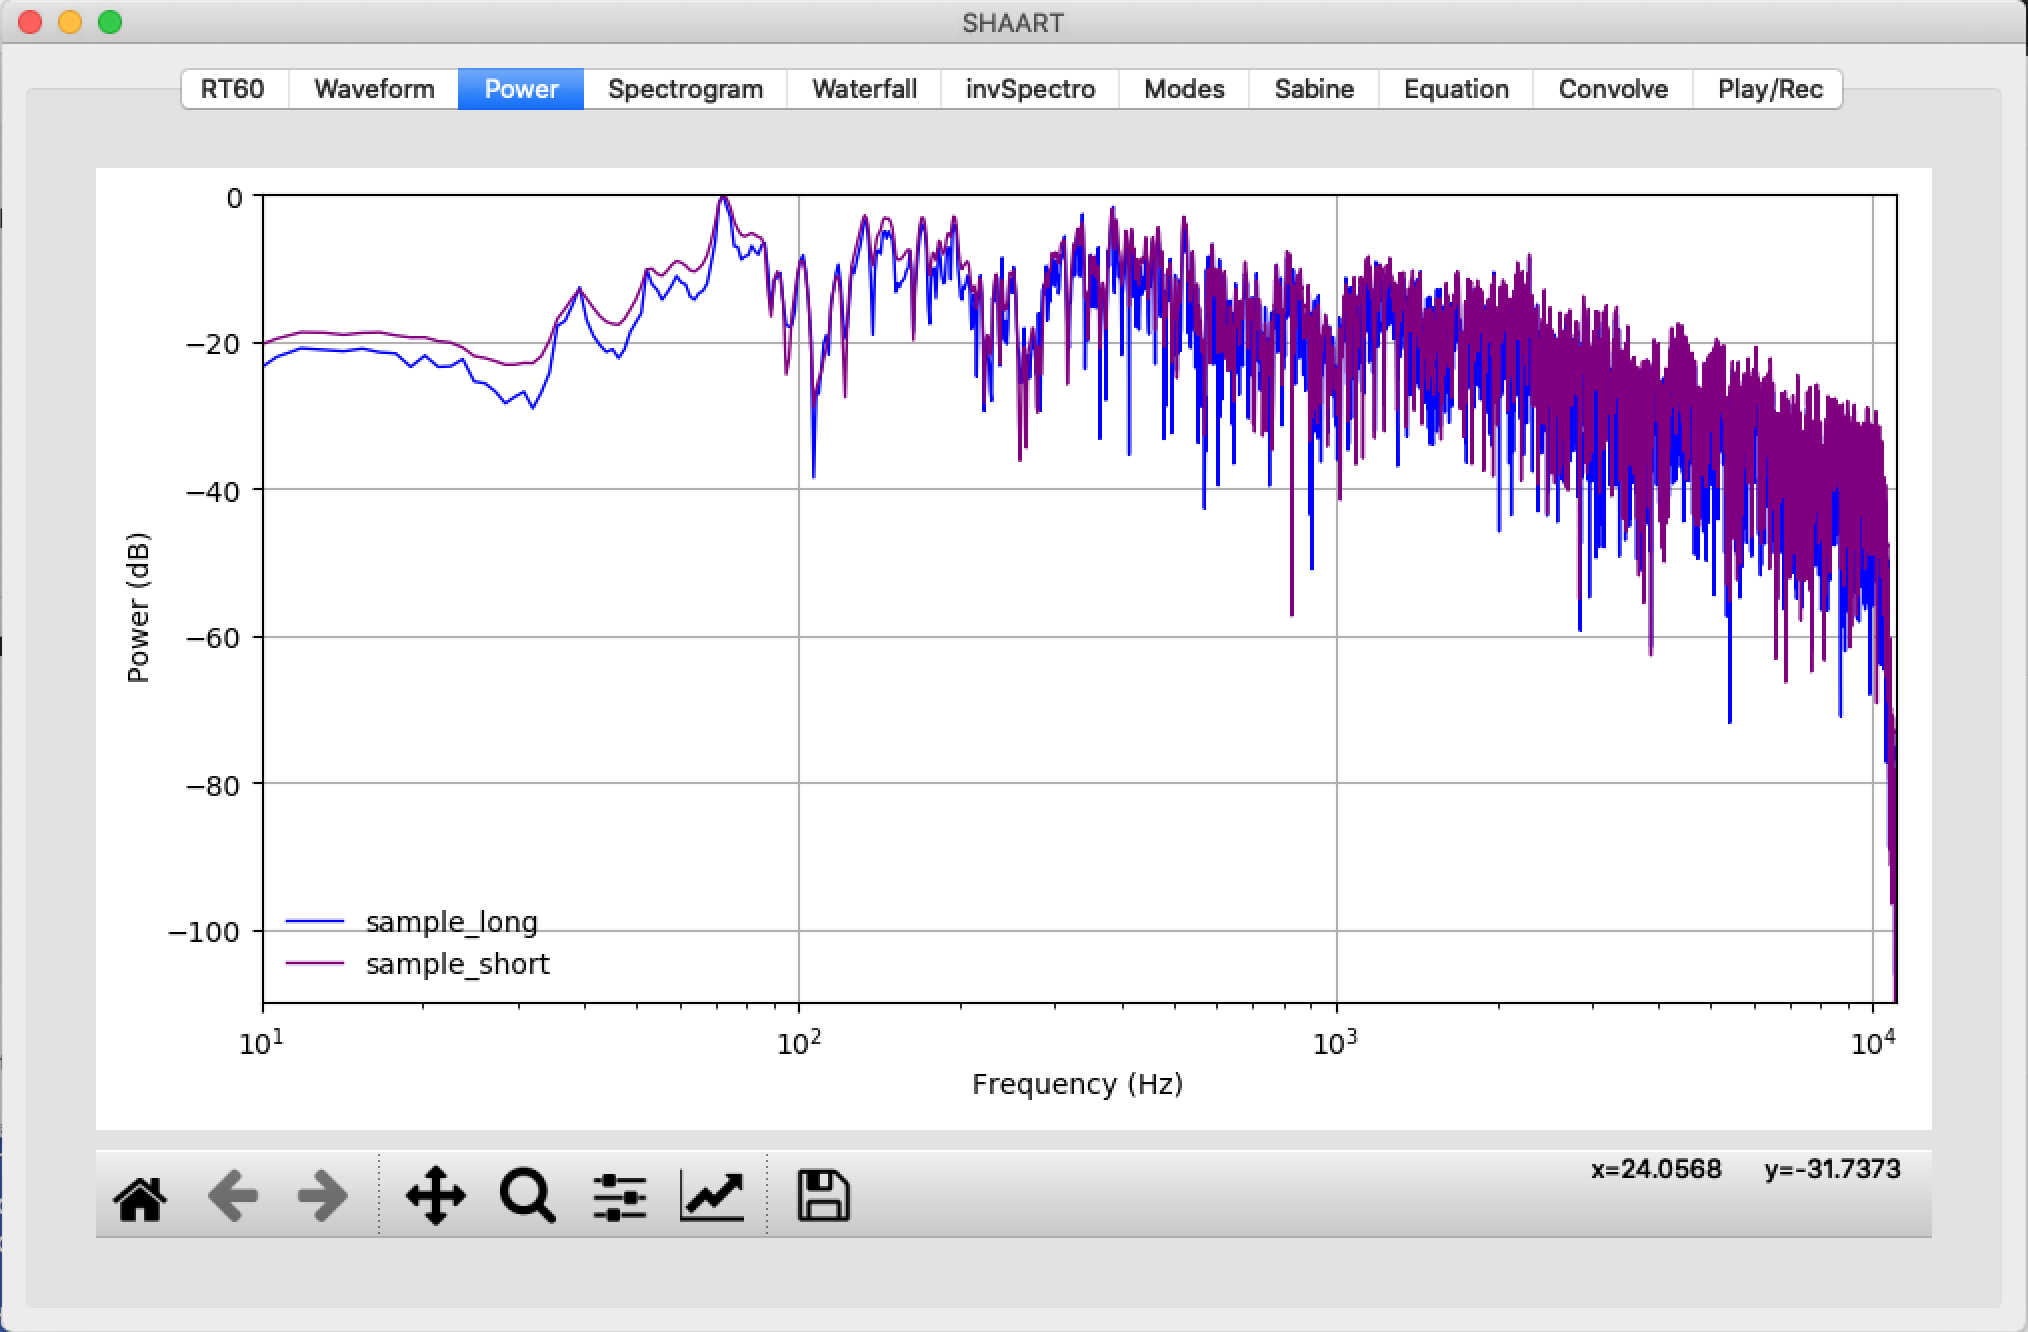
Task: Open the Waterfall tab
Action: [x=864, y=89]
